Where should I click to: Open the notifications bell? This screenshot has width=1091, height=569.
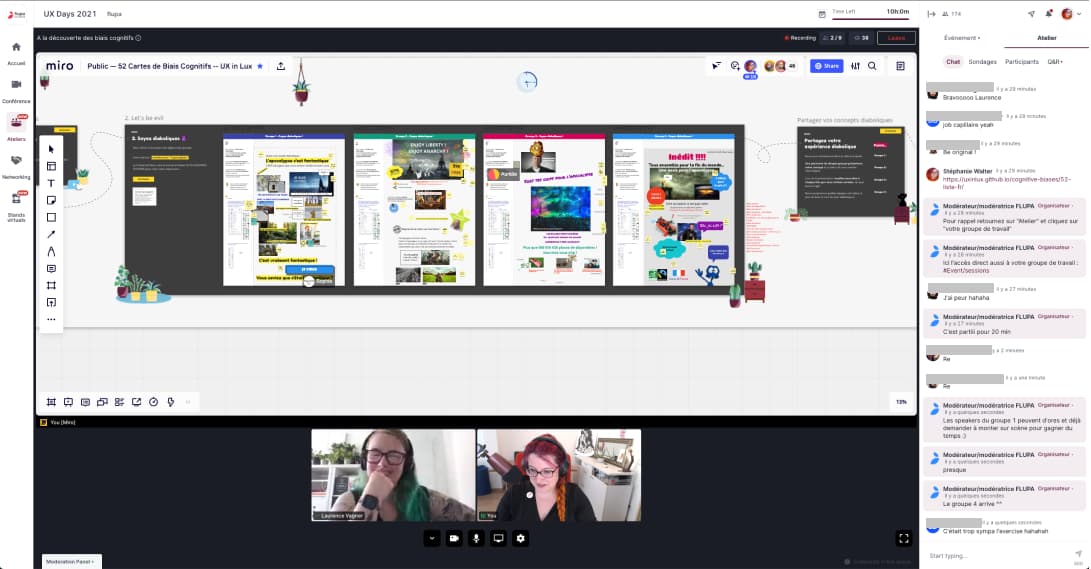coord(1048,13)
